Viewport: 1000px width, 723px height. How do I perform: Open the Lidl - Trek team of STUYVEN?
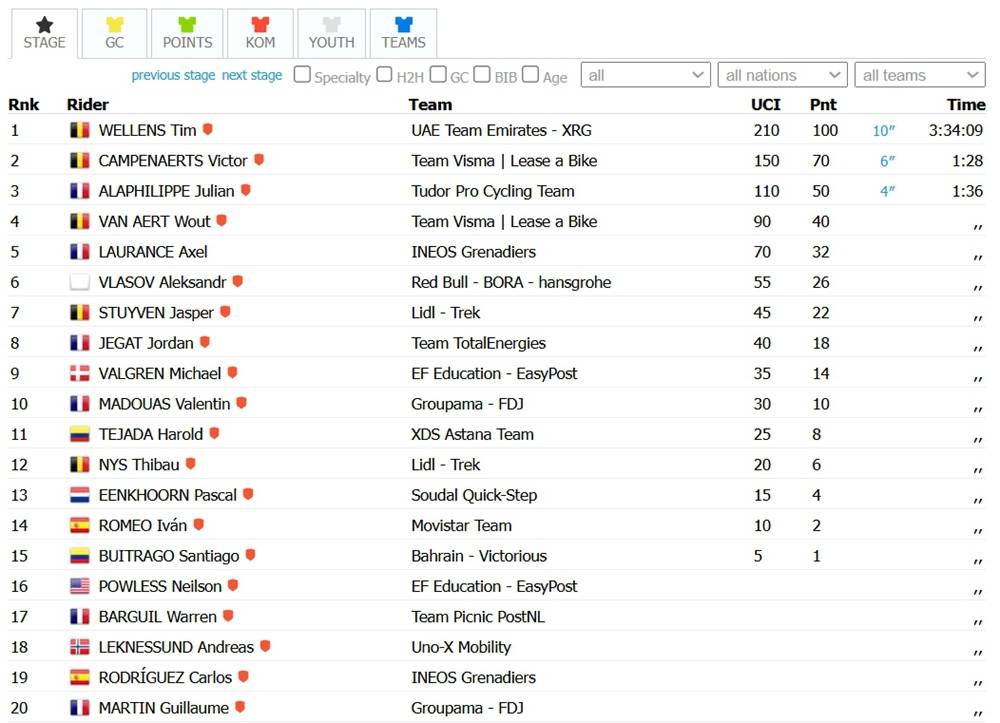[x=445, y=313]
